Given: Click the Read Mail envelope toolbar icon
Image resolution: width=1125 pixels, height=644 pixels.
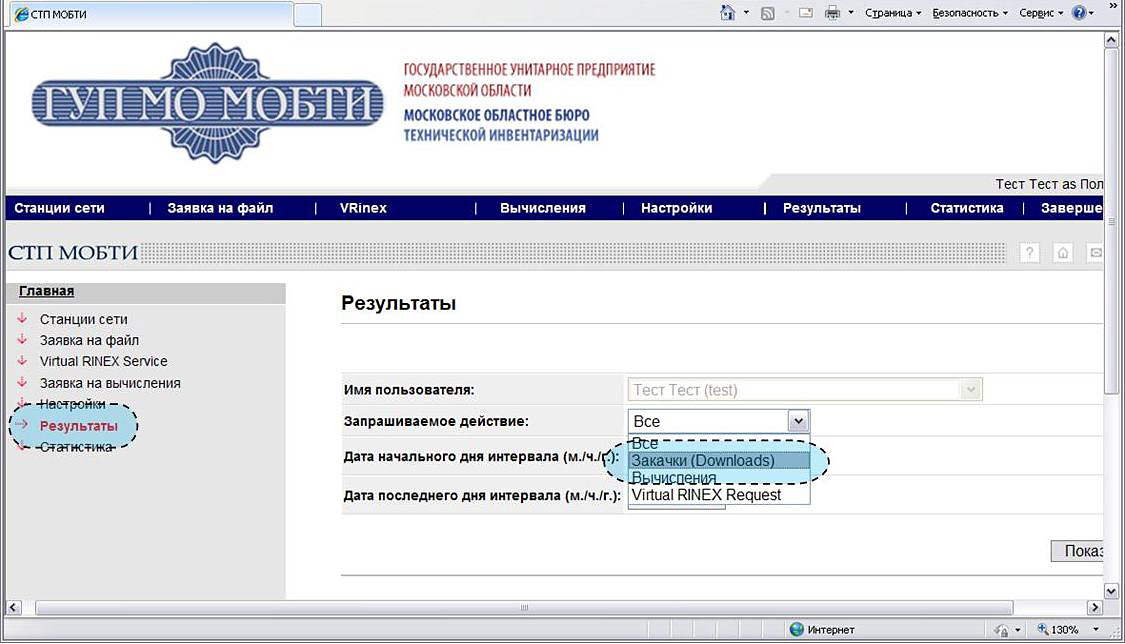Looking at the screenshot, I should (x=806, y=13).
